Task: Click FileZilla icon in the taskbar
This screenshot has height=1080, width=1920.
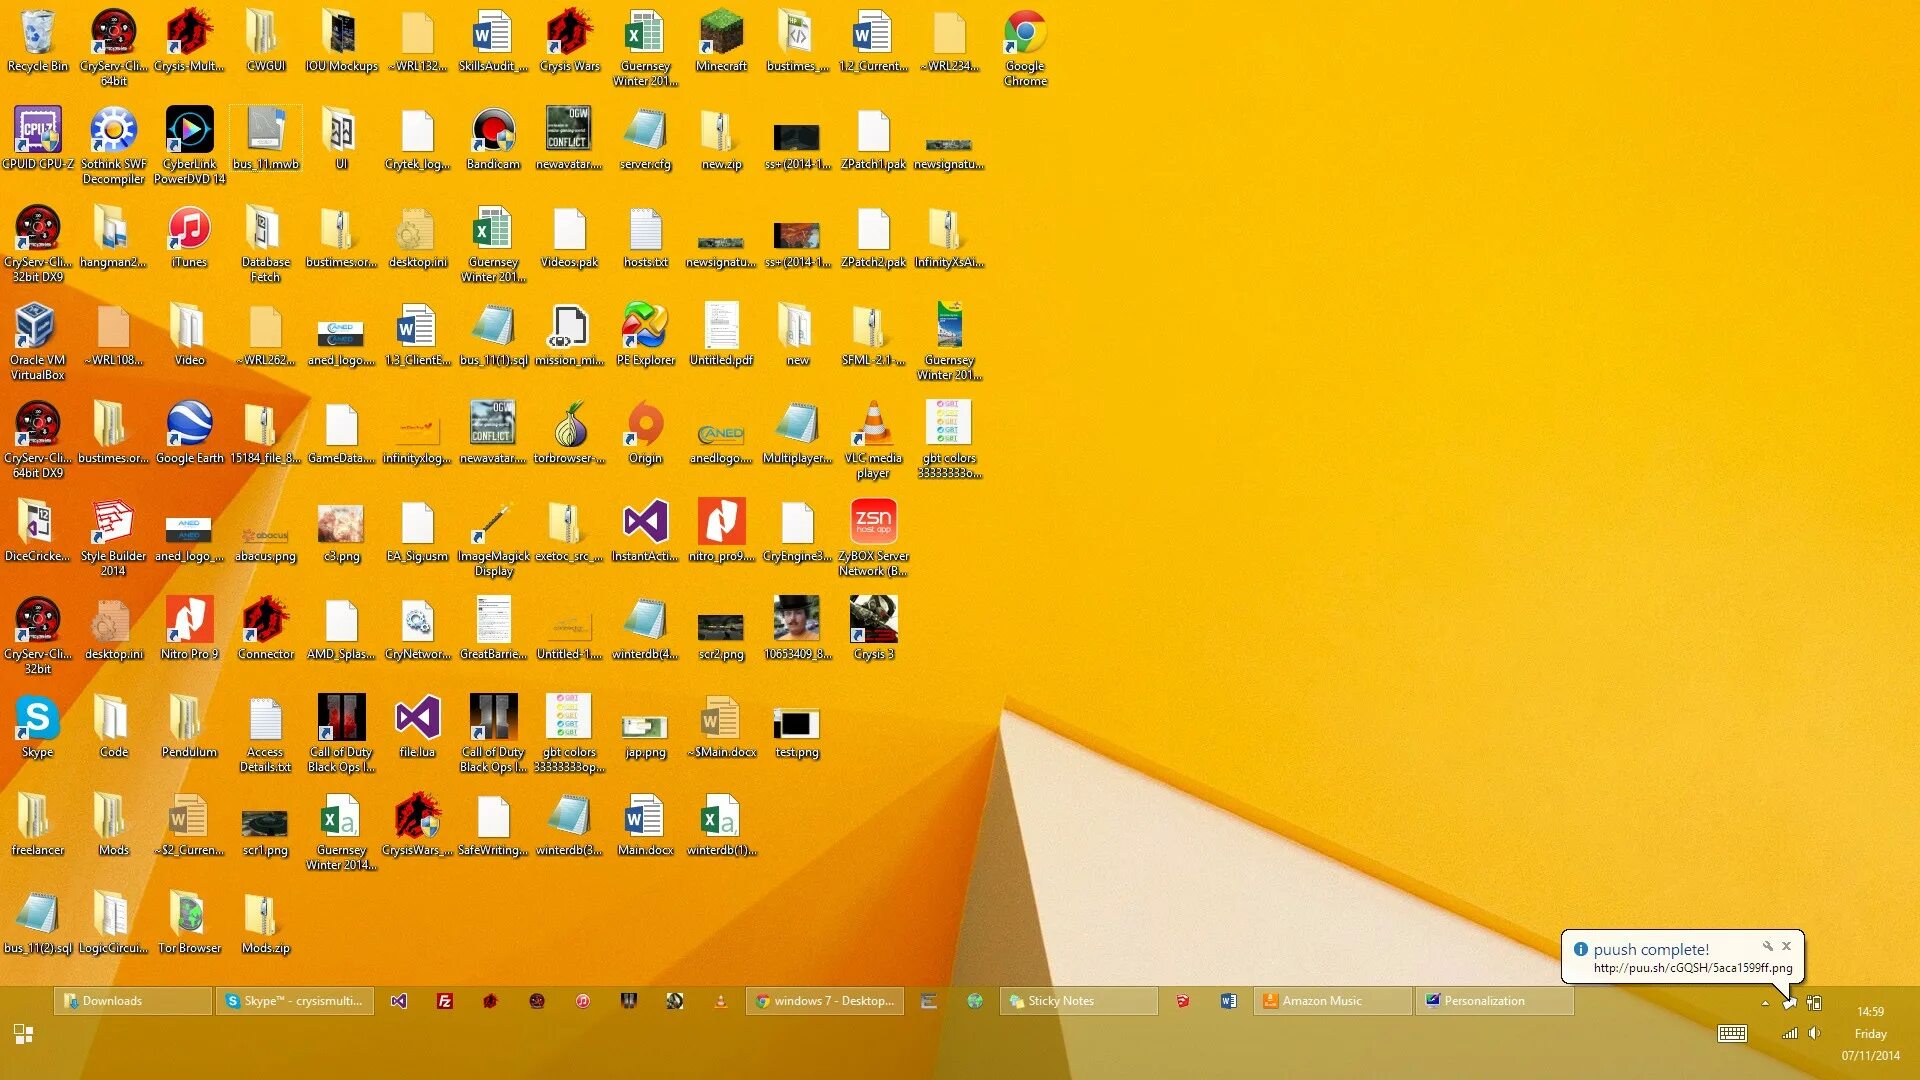Action: pos(445,1001)
